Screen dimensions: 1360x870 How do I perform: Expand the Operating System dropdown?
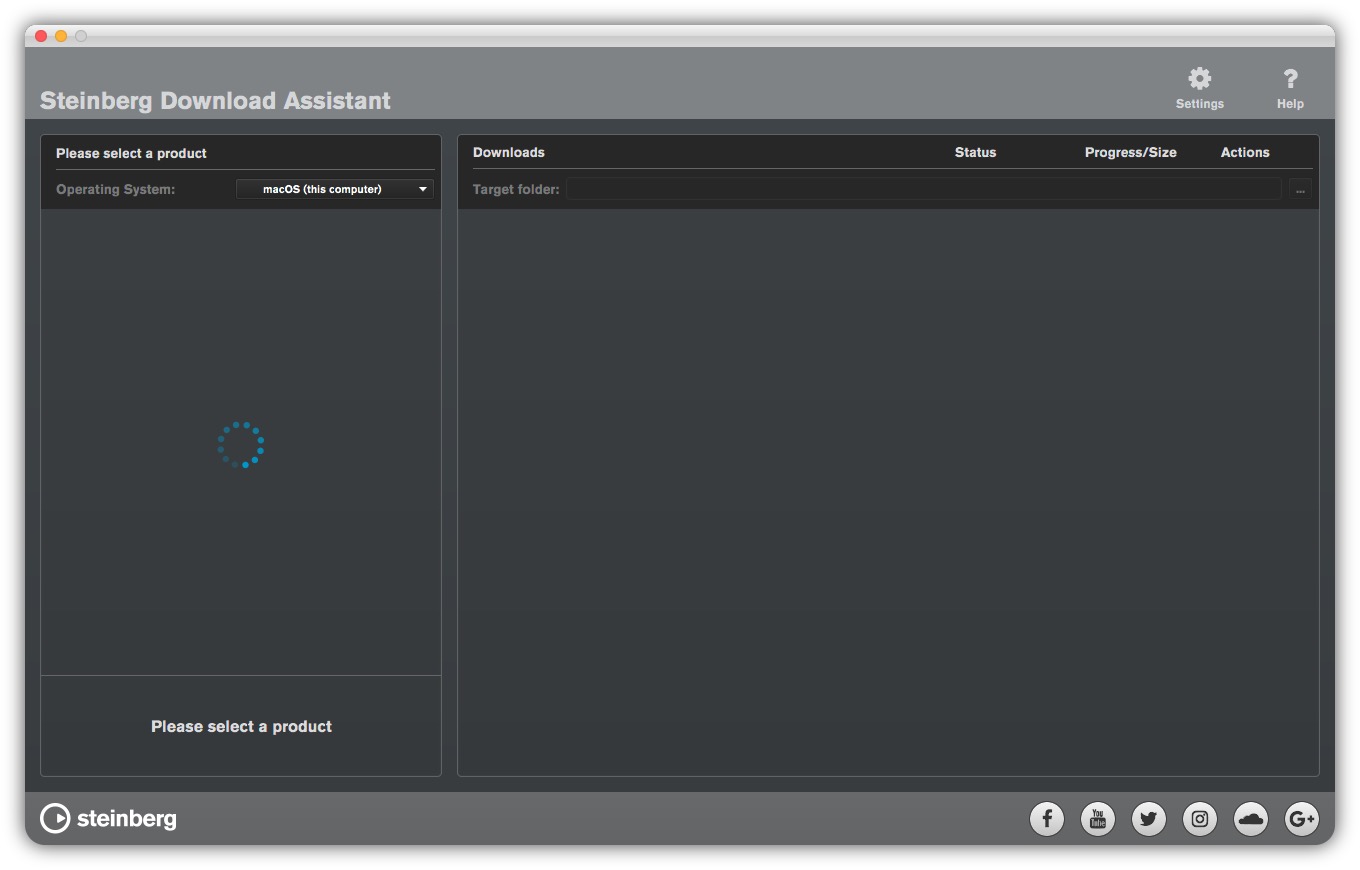335,189
